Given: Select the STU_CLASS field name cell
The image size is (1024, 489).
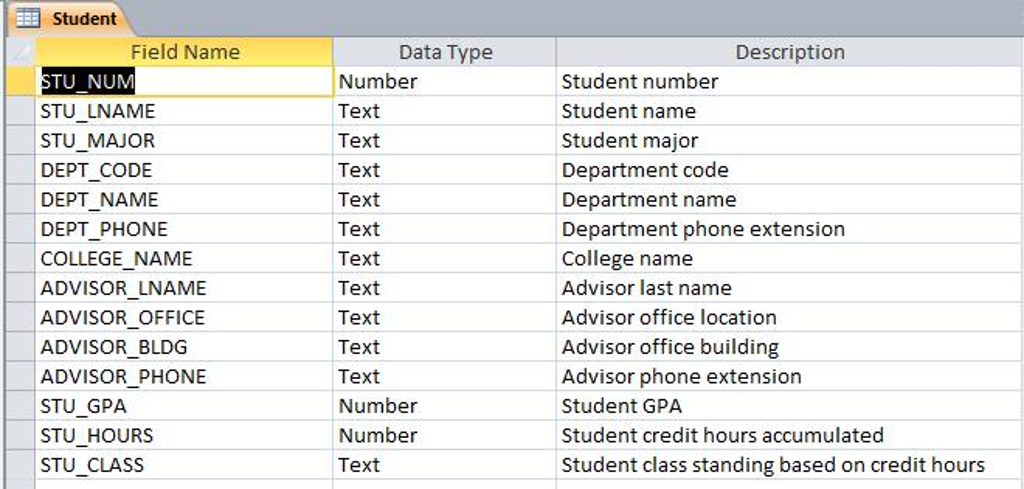Looking at the screenshot, I should (x=184, y=465).
